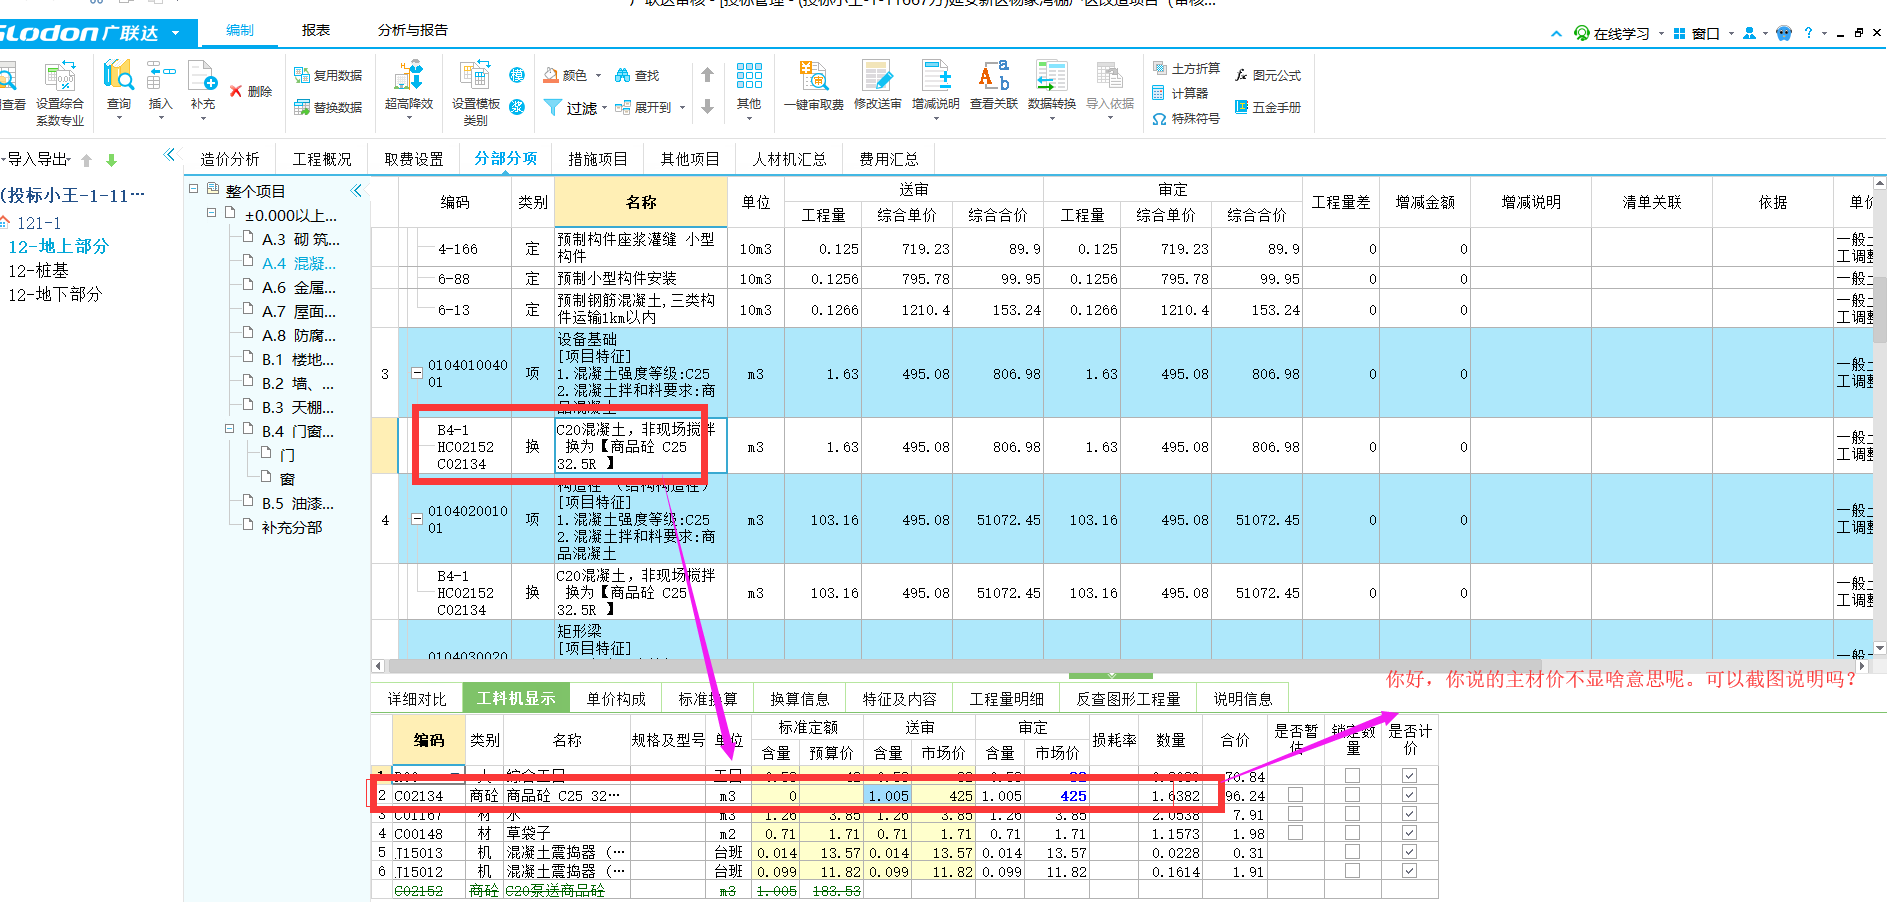Open the 导入导出 menu

[x=37, y=159]
